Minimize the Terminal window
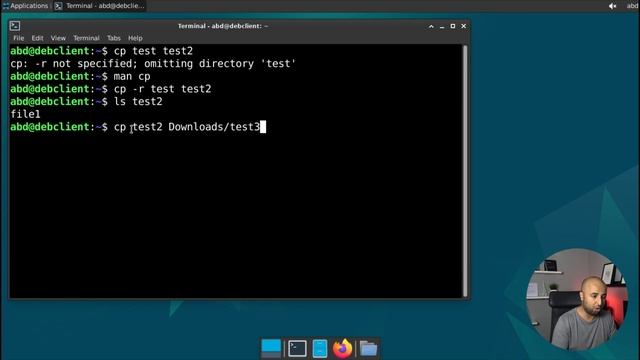This screenshot has height=360, width=640. pos(442,26)
